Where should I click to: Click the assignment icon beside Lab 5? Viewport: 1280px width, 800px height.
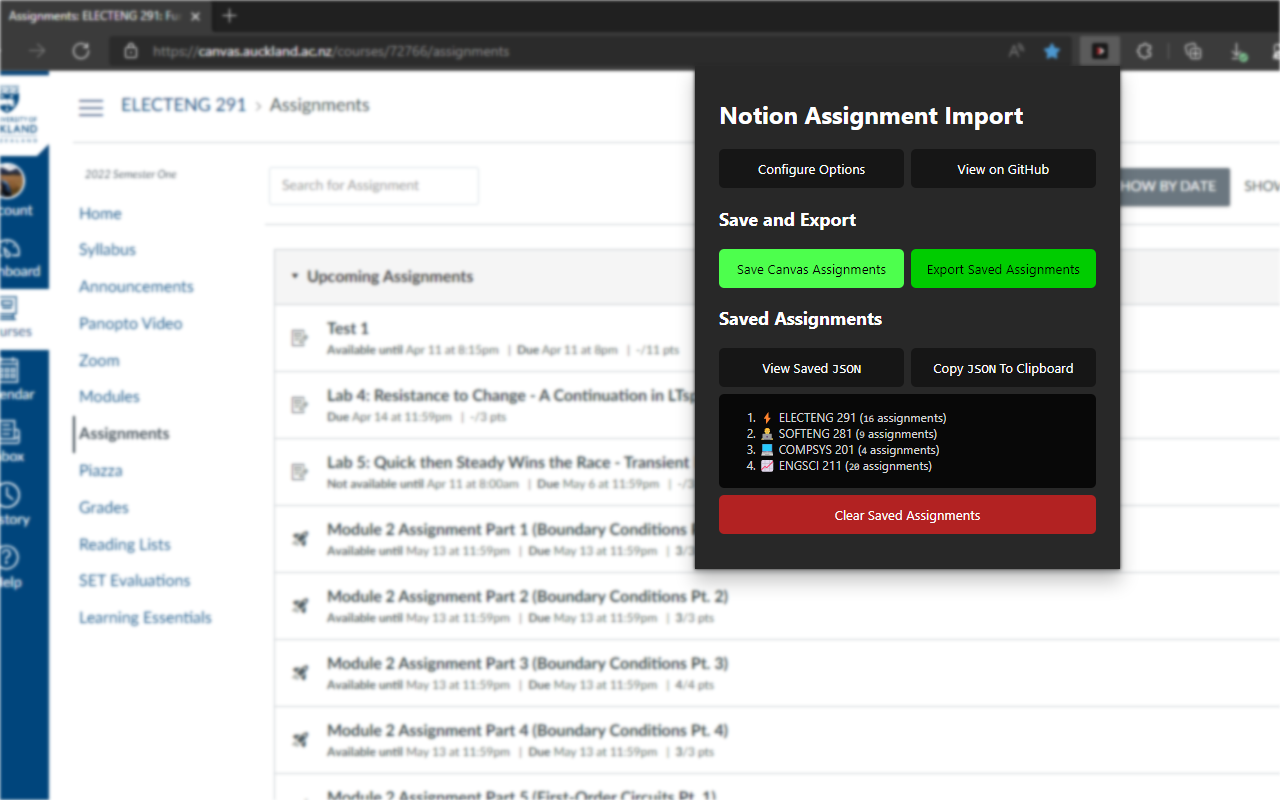pyautogui.click(x=299, y=472)
